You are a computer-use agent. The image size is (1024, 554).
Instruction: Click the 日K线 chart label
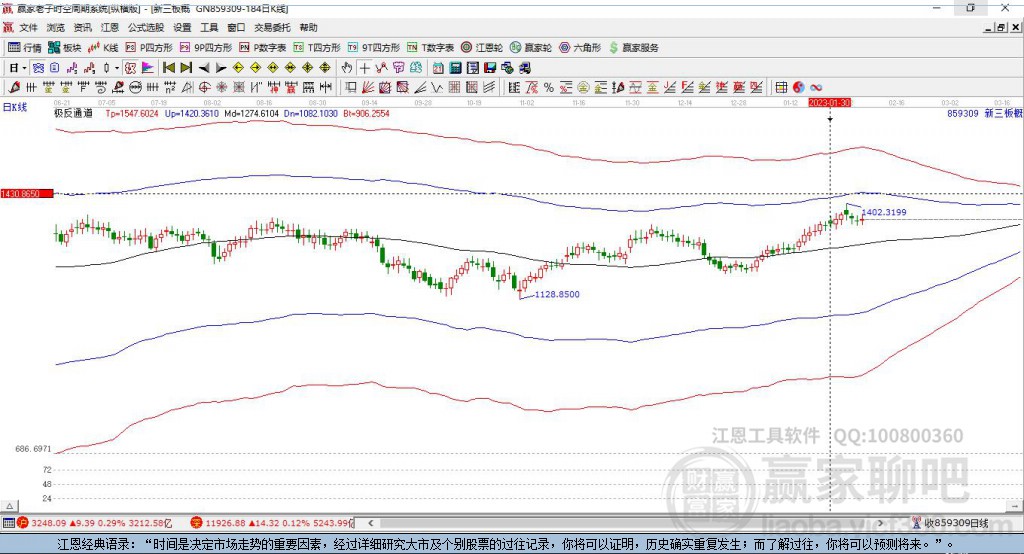[x=14, y=107]
